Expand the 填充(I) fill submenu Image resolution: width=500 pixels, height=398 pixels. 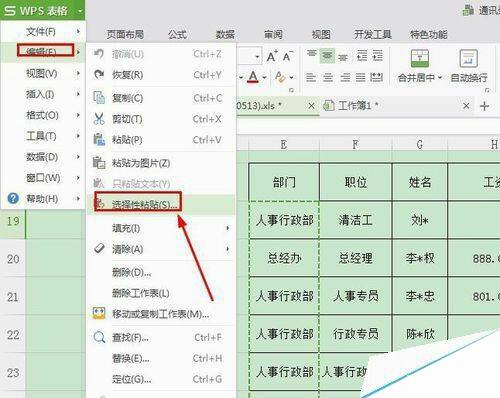tap(161, 228)
